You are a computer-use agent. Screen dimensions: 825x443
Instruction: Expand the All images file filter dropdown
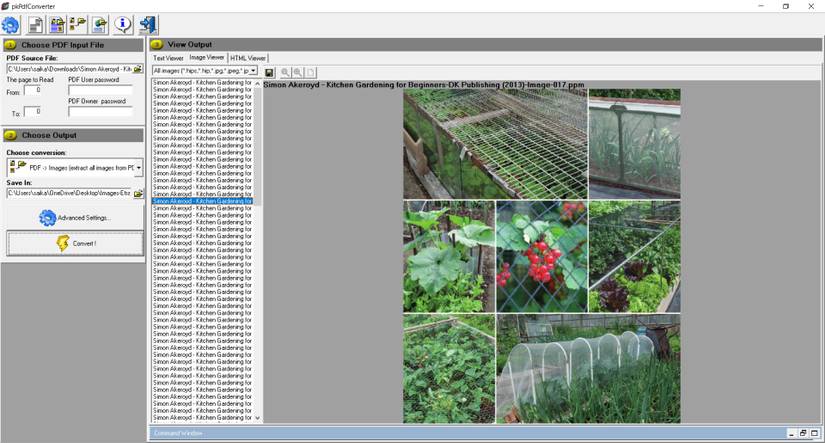pos(254,71)
